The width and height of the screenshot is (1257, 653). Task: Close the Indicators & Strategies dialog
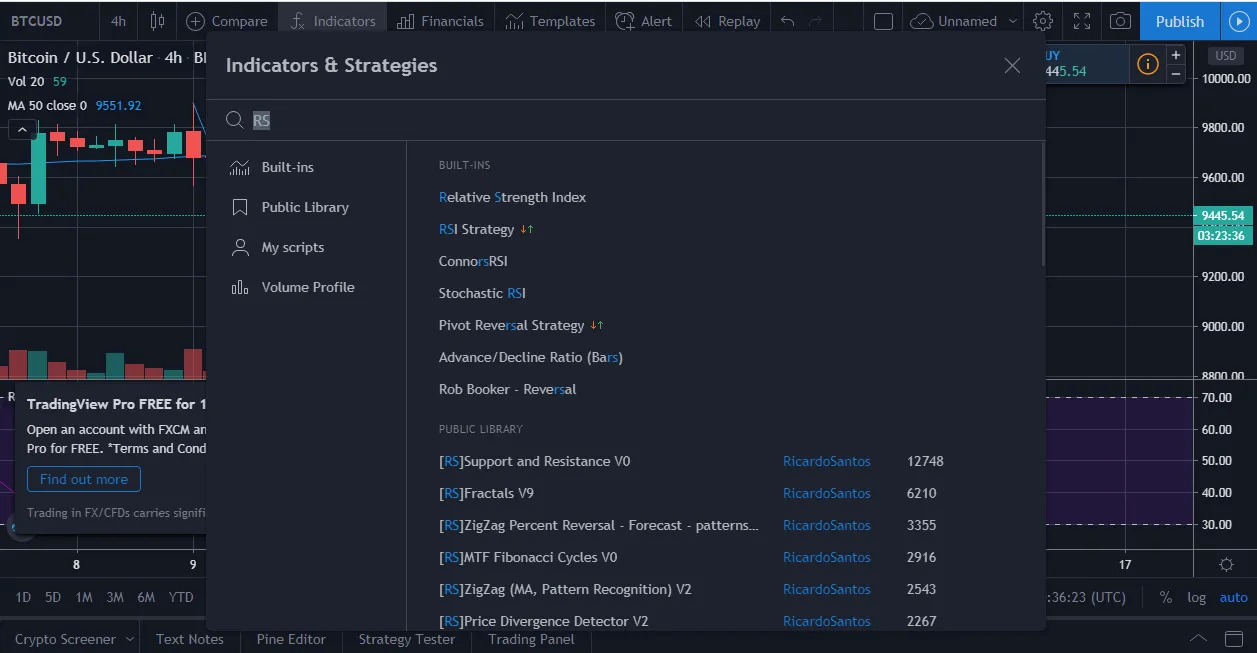point(1012,65)
